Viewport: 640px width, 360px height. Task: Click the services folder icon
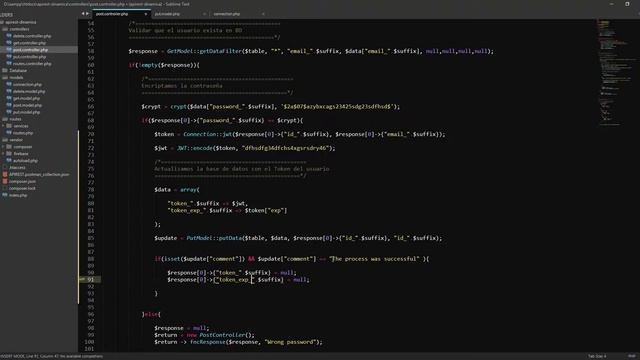tap(9, 126)
